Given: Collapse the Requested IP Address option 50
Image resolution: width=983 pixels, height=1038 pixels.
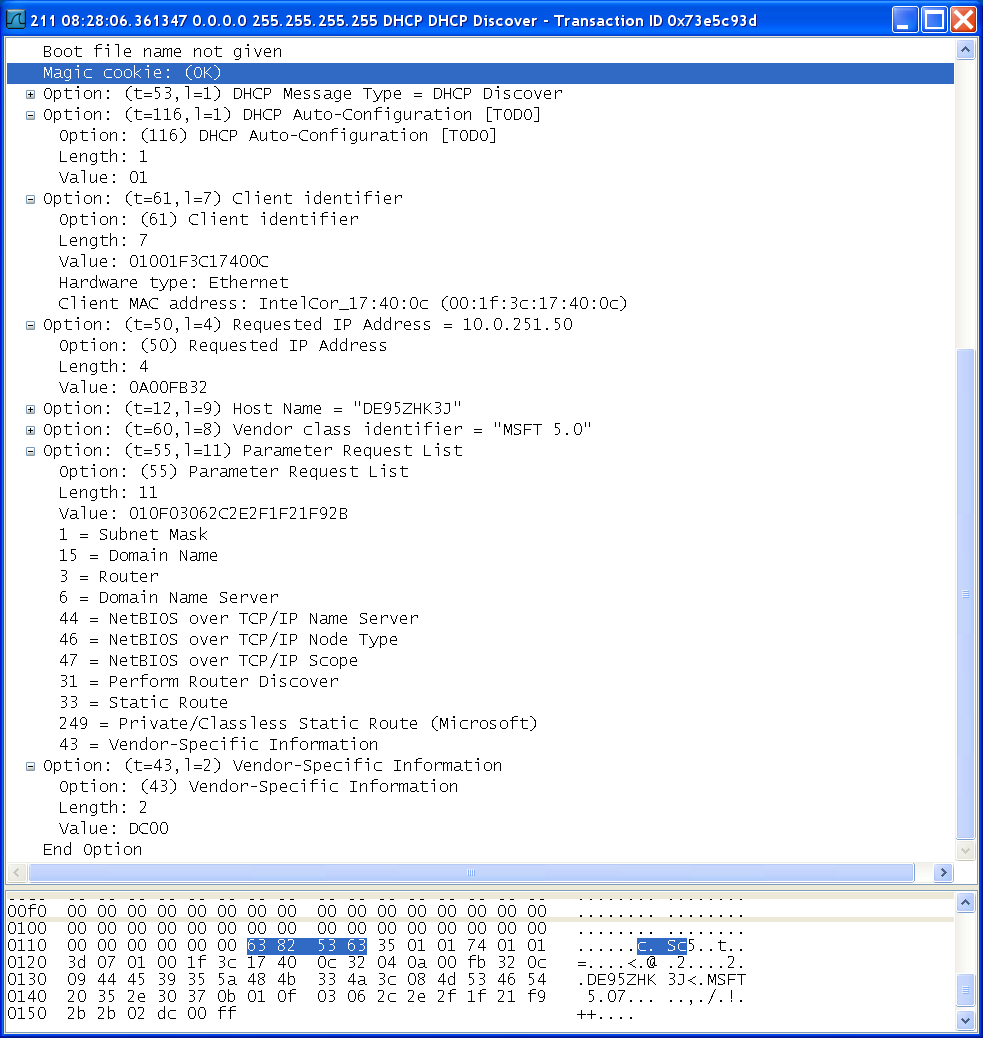Looking at the screenshot, I should coord(30,325).
